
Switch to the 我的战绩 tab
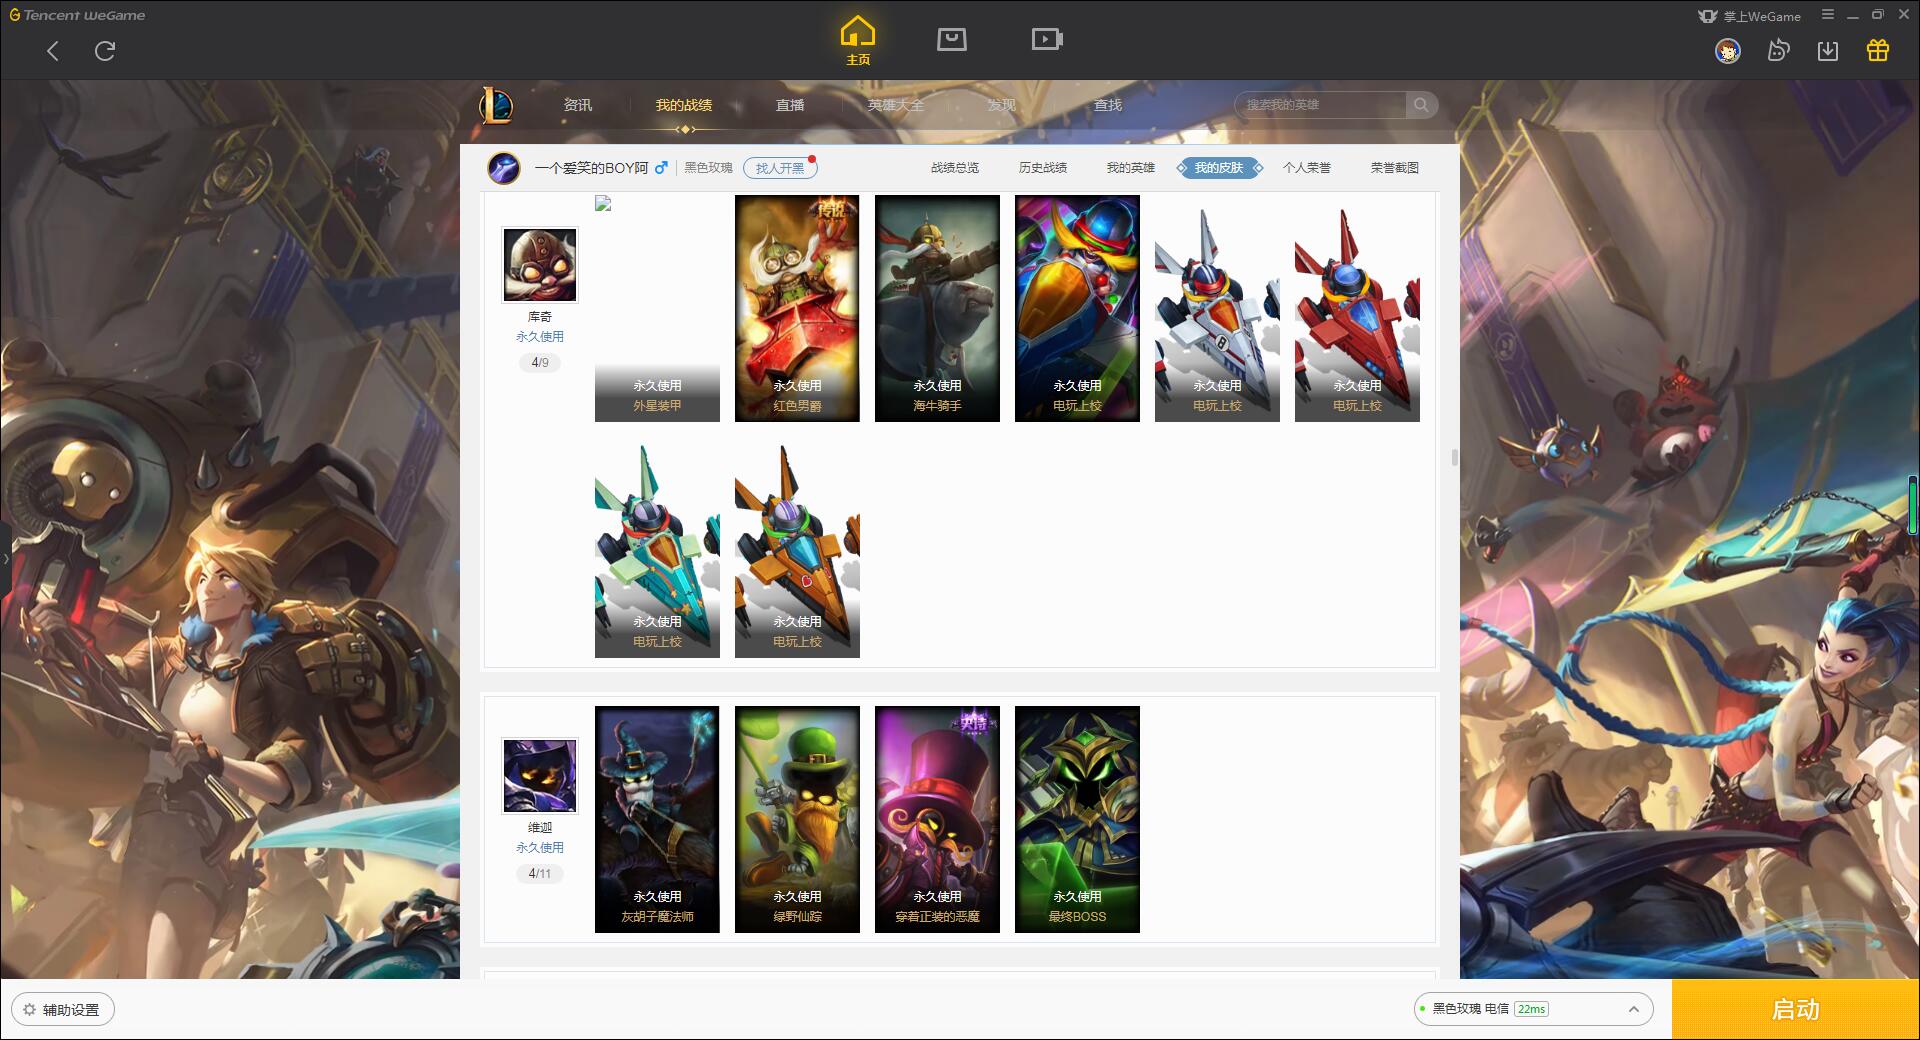(684, 105)
